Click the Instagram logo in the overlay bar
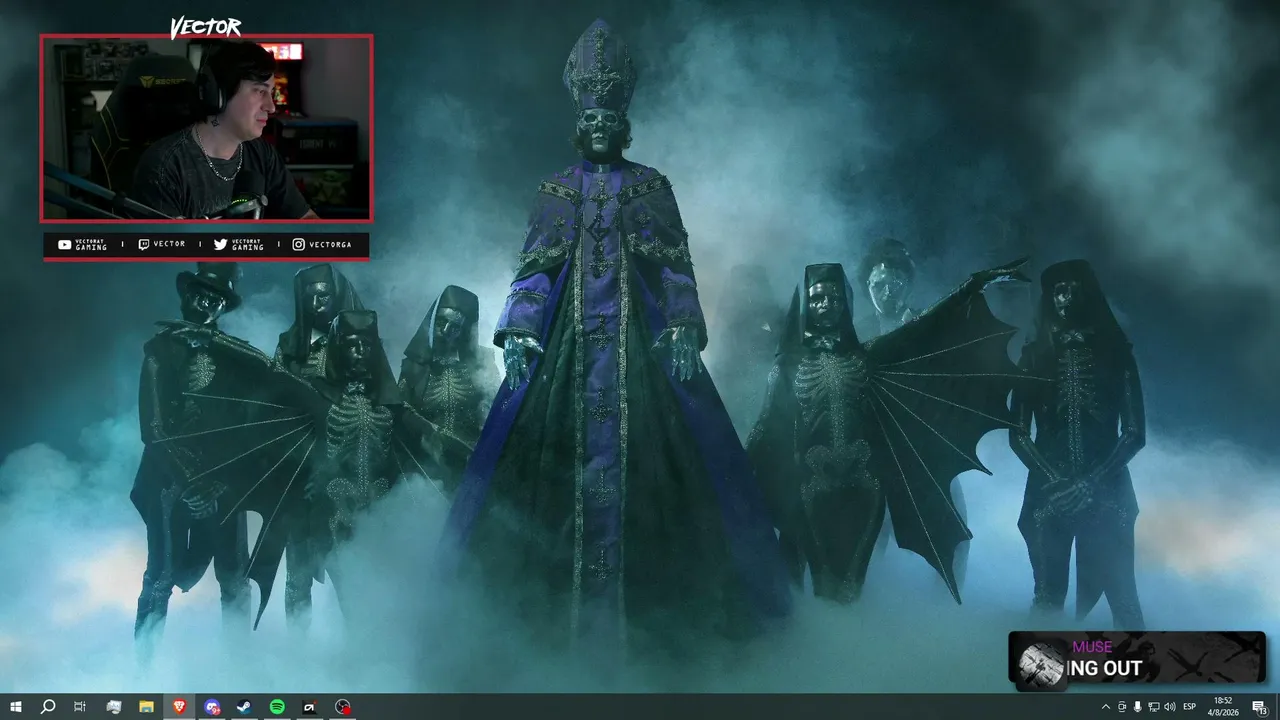Screen dimensions: 1280x720 coord(298,245)
